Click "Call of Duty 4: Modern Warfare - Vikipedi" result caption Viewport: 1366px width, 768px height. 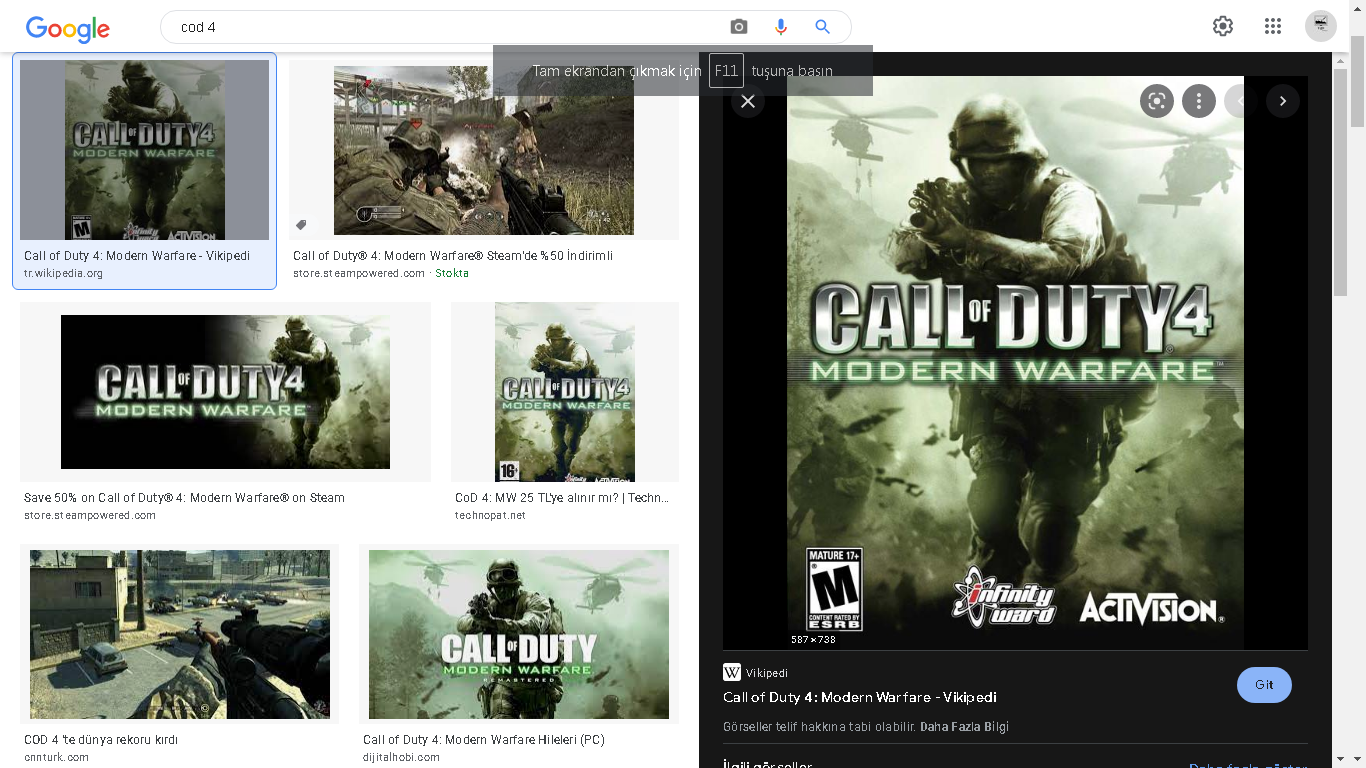click(137, 256)
